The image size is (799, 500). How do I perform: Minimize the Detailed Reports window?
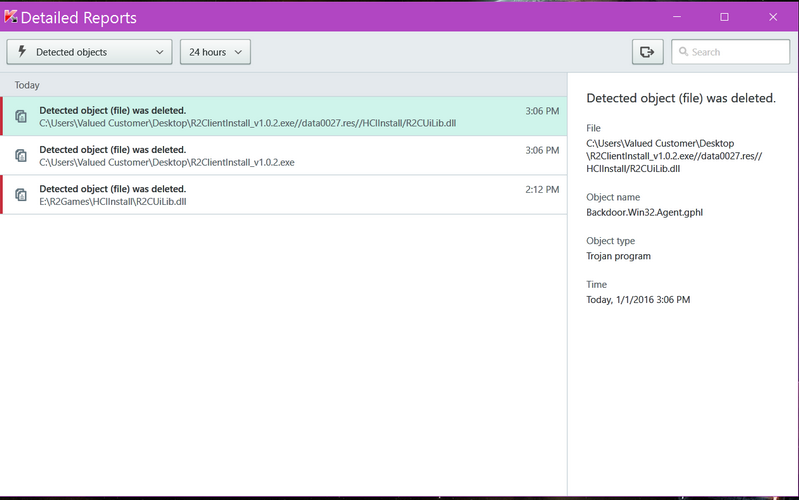678,17
